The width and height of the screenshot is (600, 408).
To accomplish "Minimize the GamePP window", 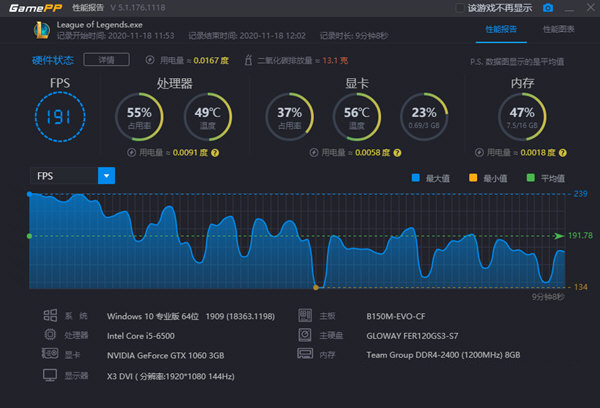I will [569, 8].
